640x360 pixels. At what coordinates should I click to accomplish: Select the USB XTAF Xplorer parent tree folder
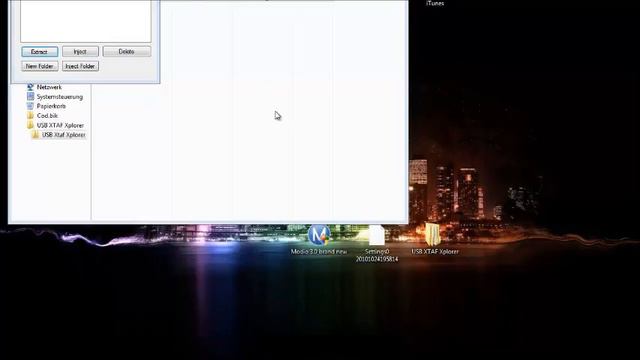(x=60, y=125)
